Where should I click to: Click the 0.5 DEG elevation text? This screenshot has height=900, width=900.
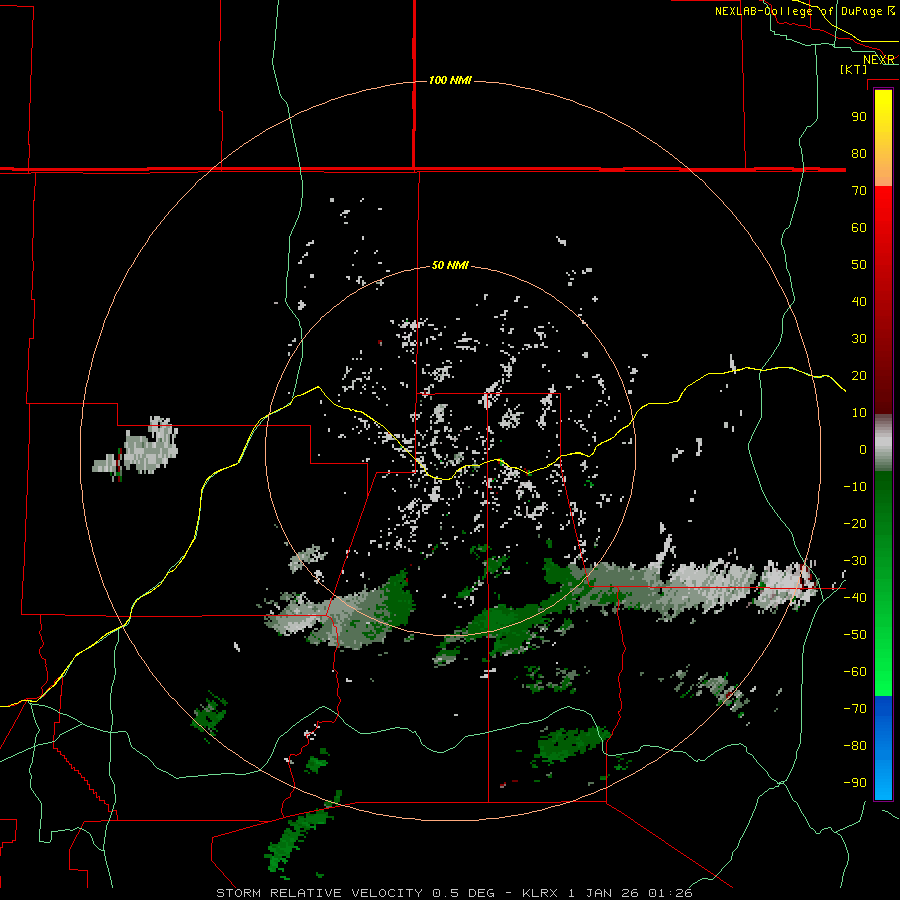tap(463, 893)
